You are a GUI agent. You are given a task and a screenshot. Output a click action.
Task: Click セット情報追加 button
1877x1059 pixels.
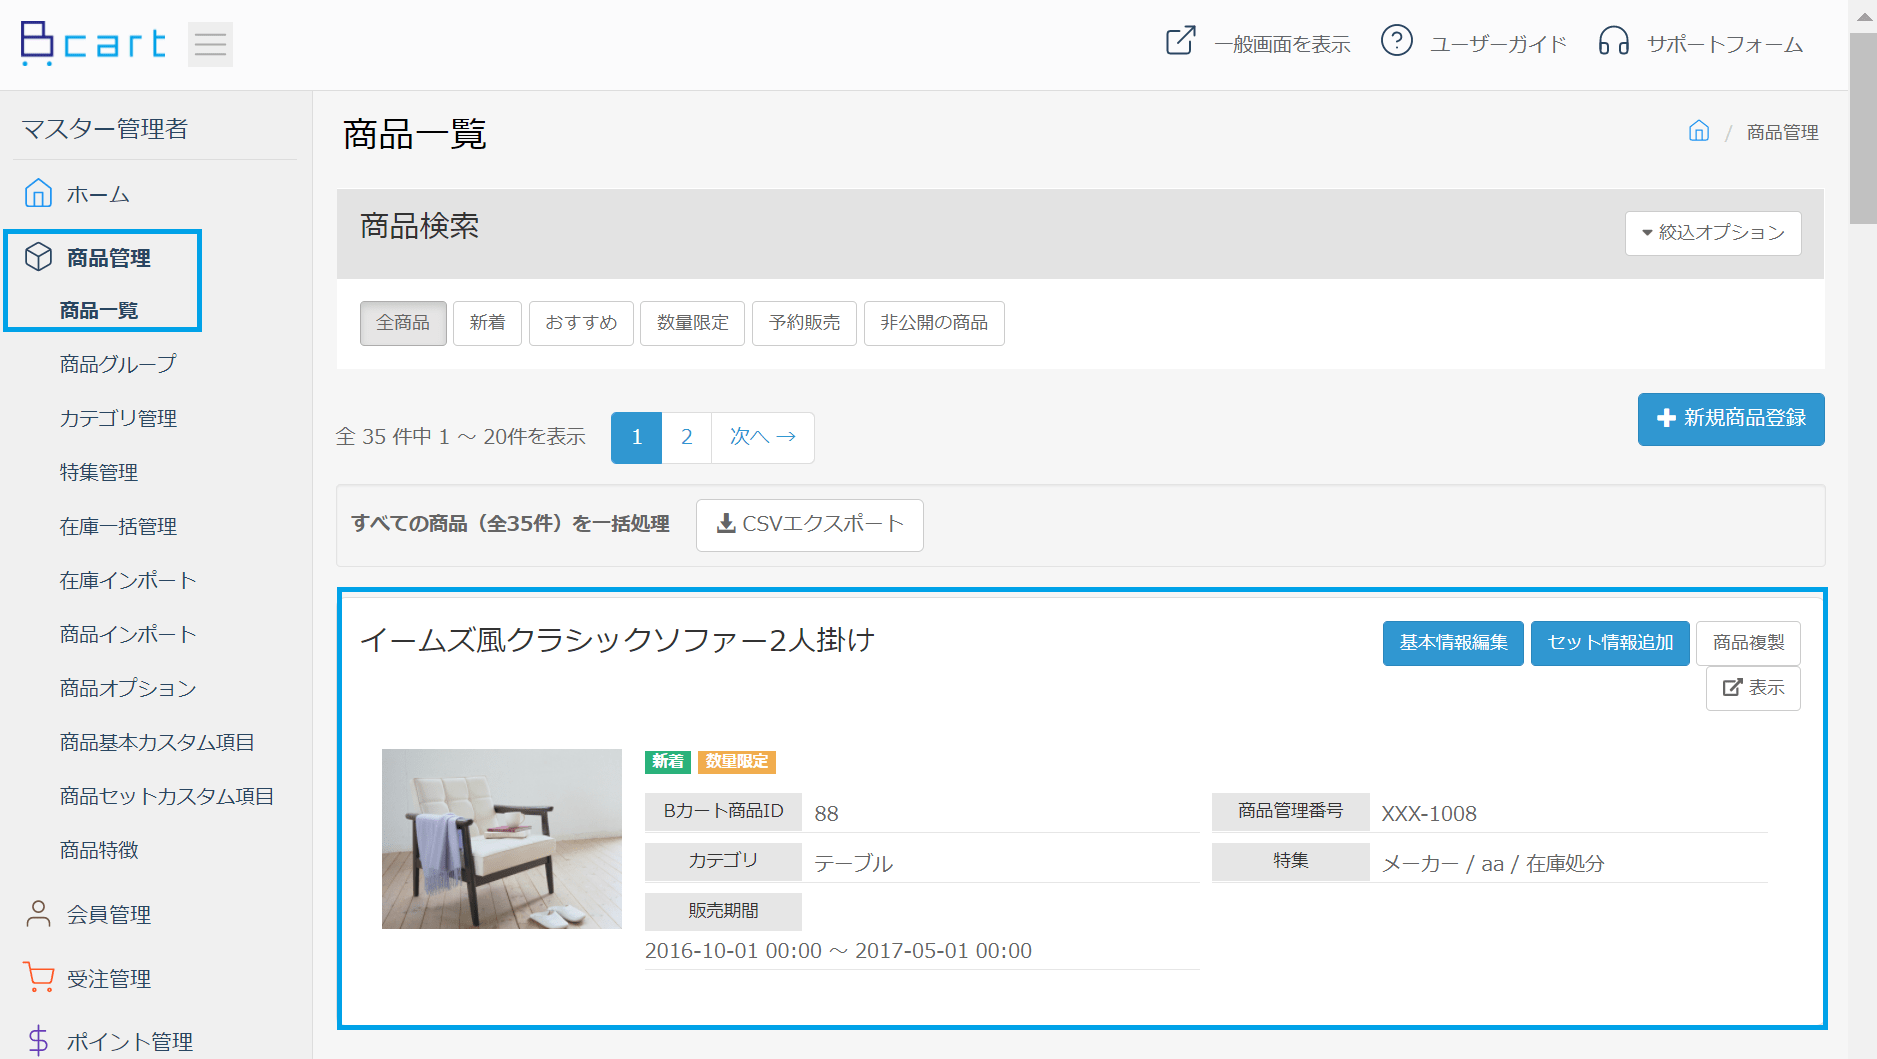pos(1610,643)
